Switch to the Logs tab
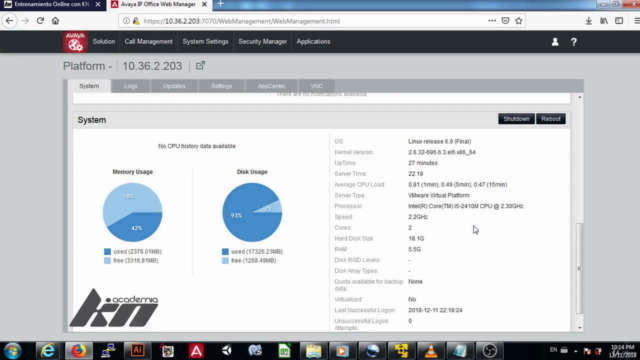640x360 pixels. (x=131, y=86)
